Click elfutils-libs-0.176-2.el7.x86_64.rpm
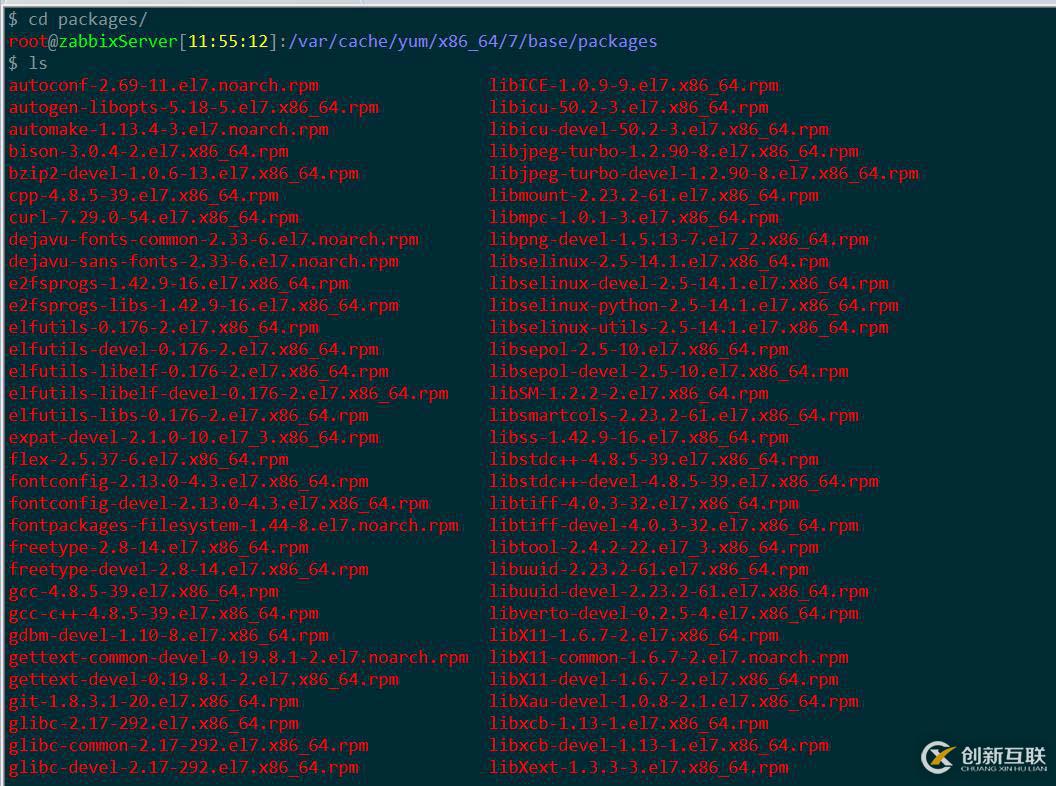 click(189, 416)
